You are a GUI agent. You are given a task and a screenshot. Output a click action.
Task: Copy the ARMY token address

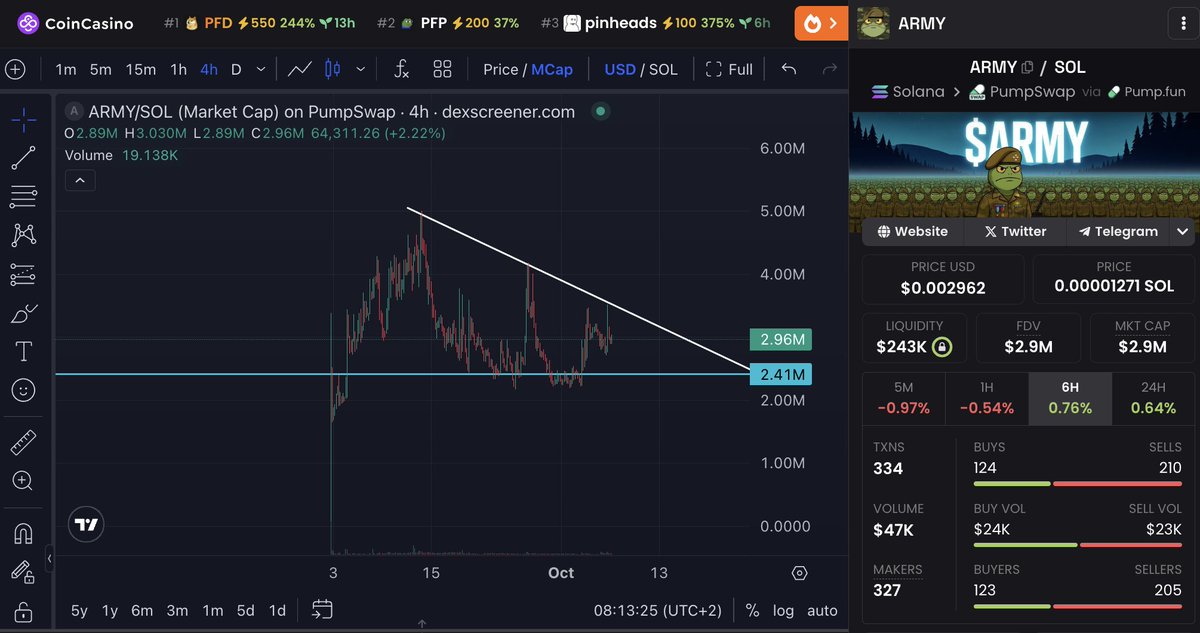click(1027, 68)
